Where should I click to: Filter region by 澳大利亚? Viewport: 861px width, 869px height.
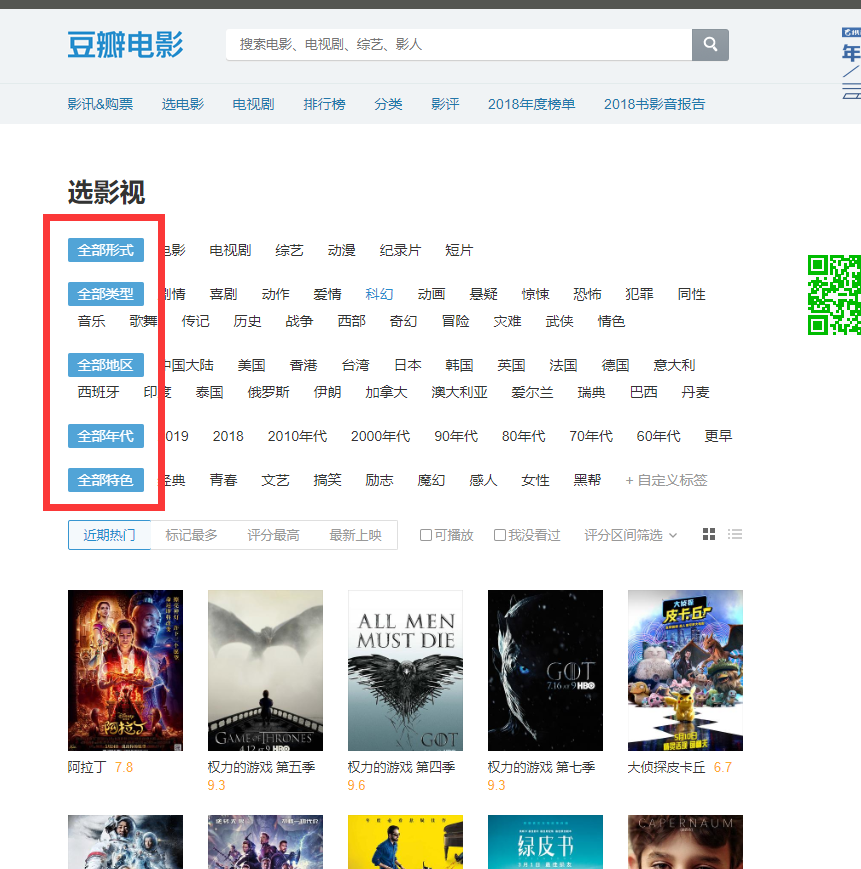coord(459,392)
